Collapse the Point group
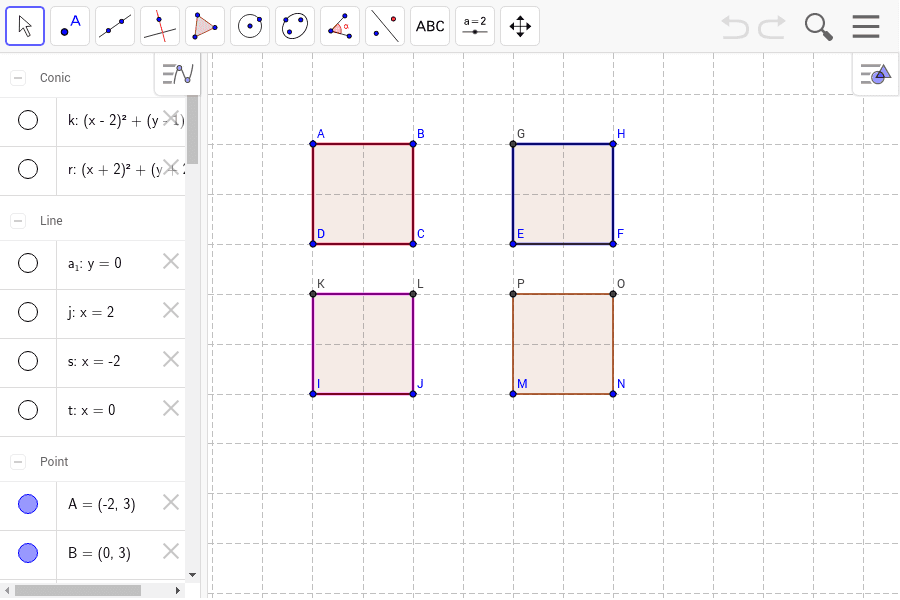 (x=18, y=462)
